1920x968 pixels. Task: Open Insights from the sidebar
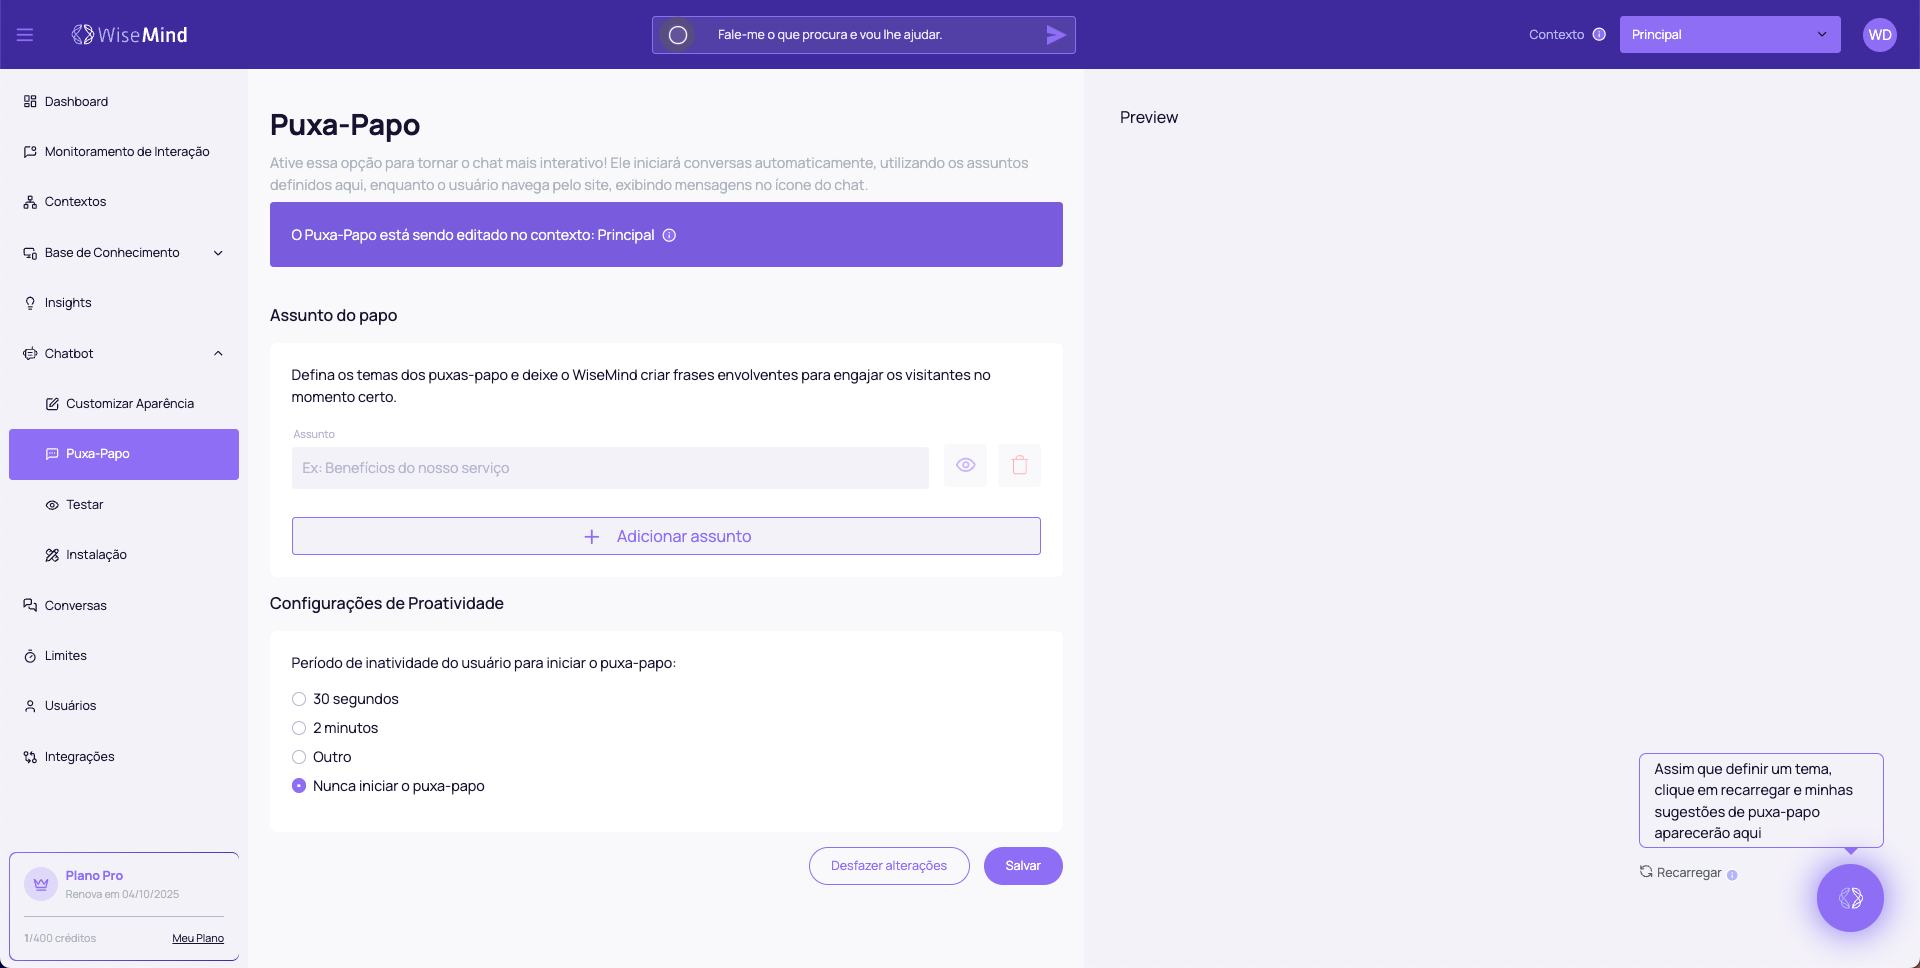(68, 303)
